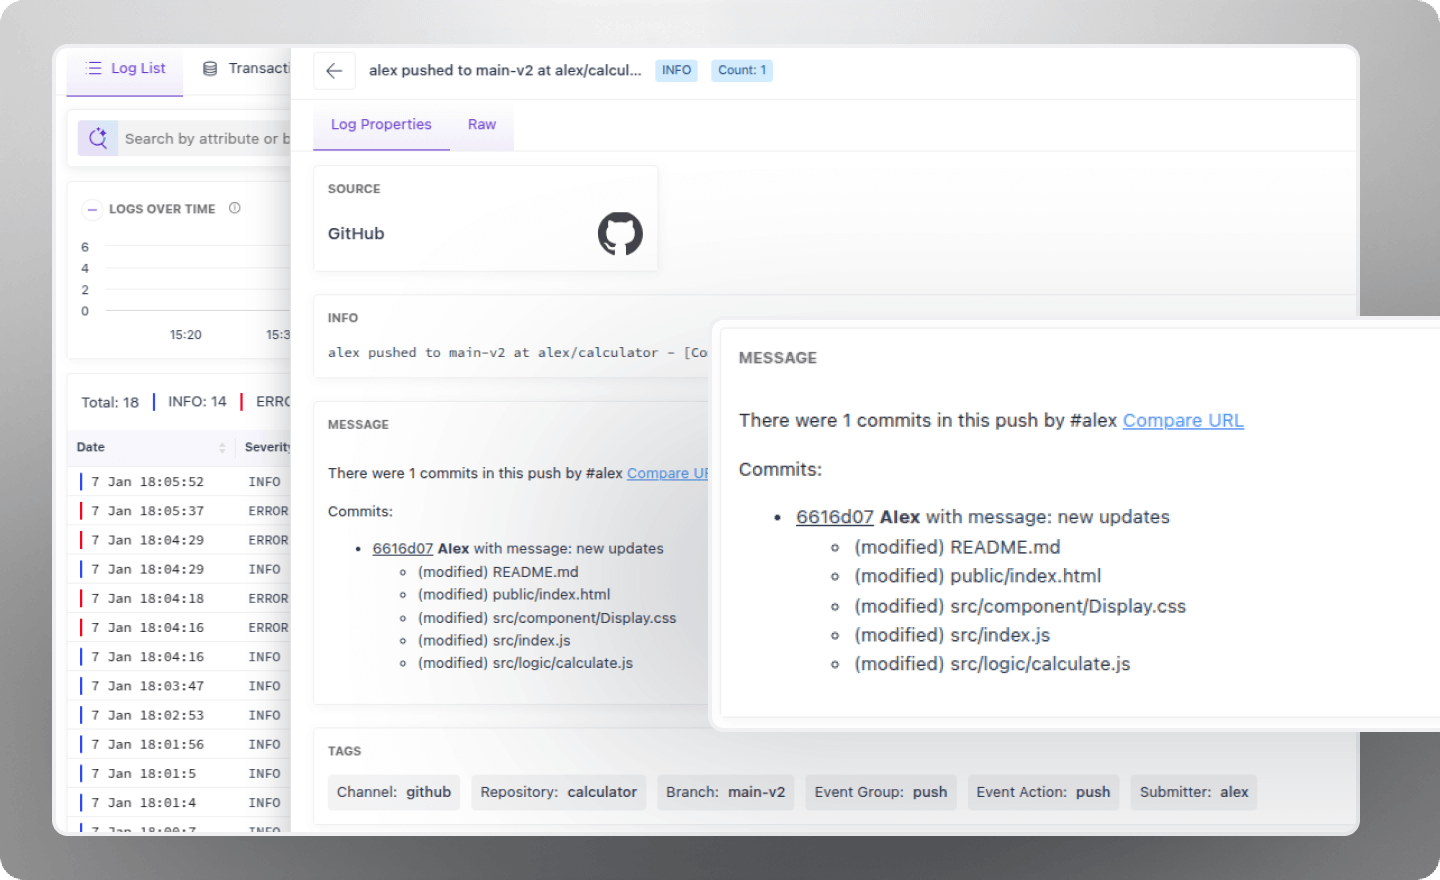Click (modified) README.md in enlarged message
1440x880 pixels.
click(x=957, y=547)
